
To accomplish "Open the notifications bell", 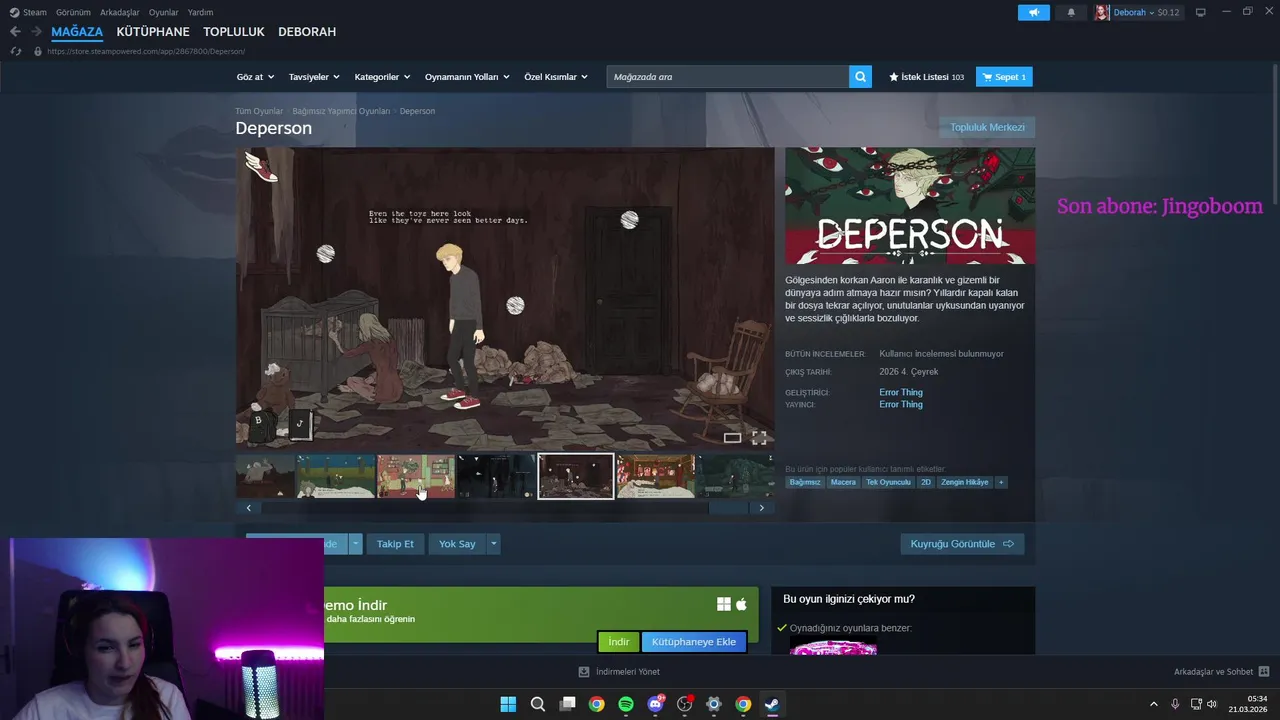I will (x=1071, y=12).
